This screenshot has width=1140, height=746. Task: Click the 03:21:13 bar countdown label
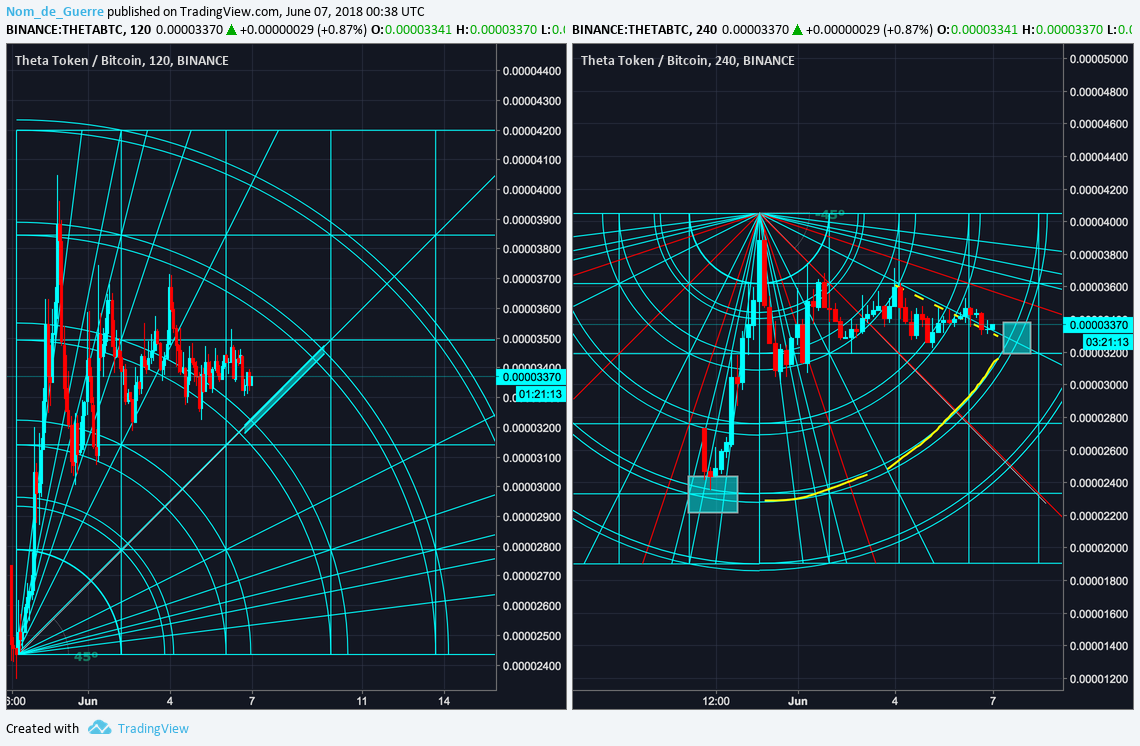pyautogui.click(x=1108, y=342)
